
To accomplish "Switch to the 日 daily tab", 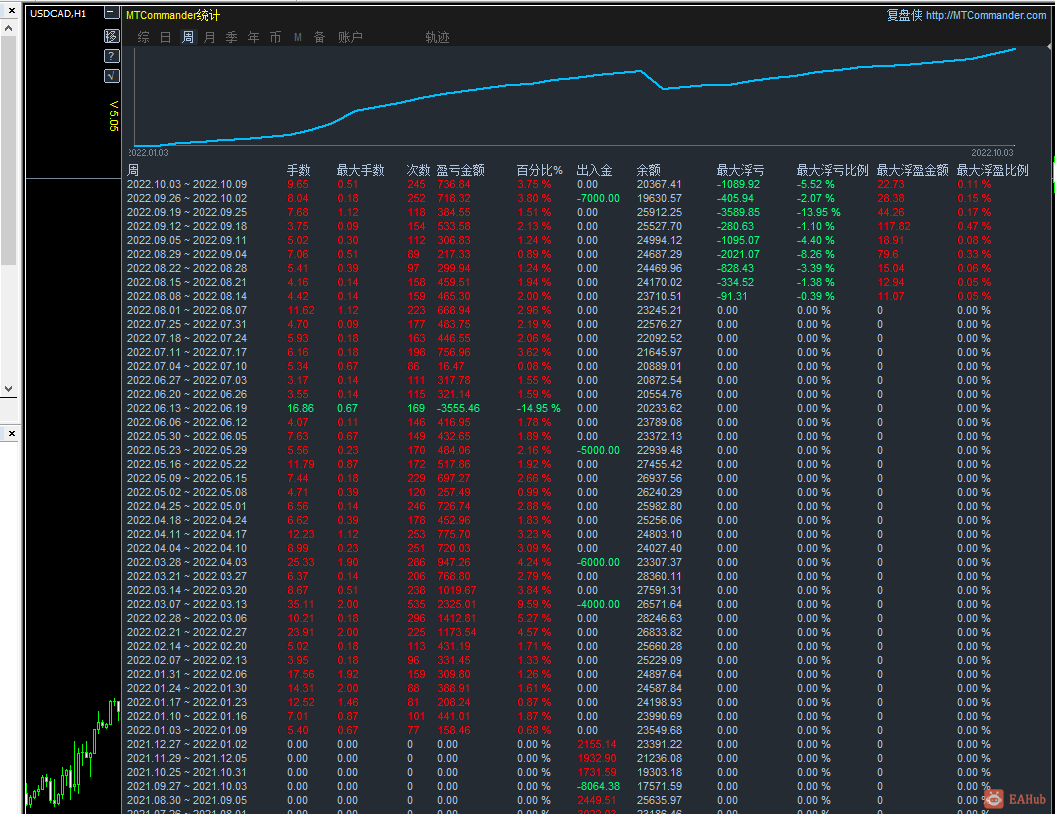I will (x=166, y=38).
